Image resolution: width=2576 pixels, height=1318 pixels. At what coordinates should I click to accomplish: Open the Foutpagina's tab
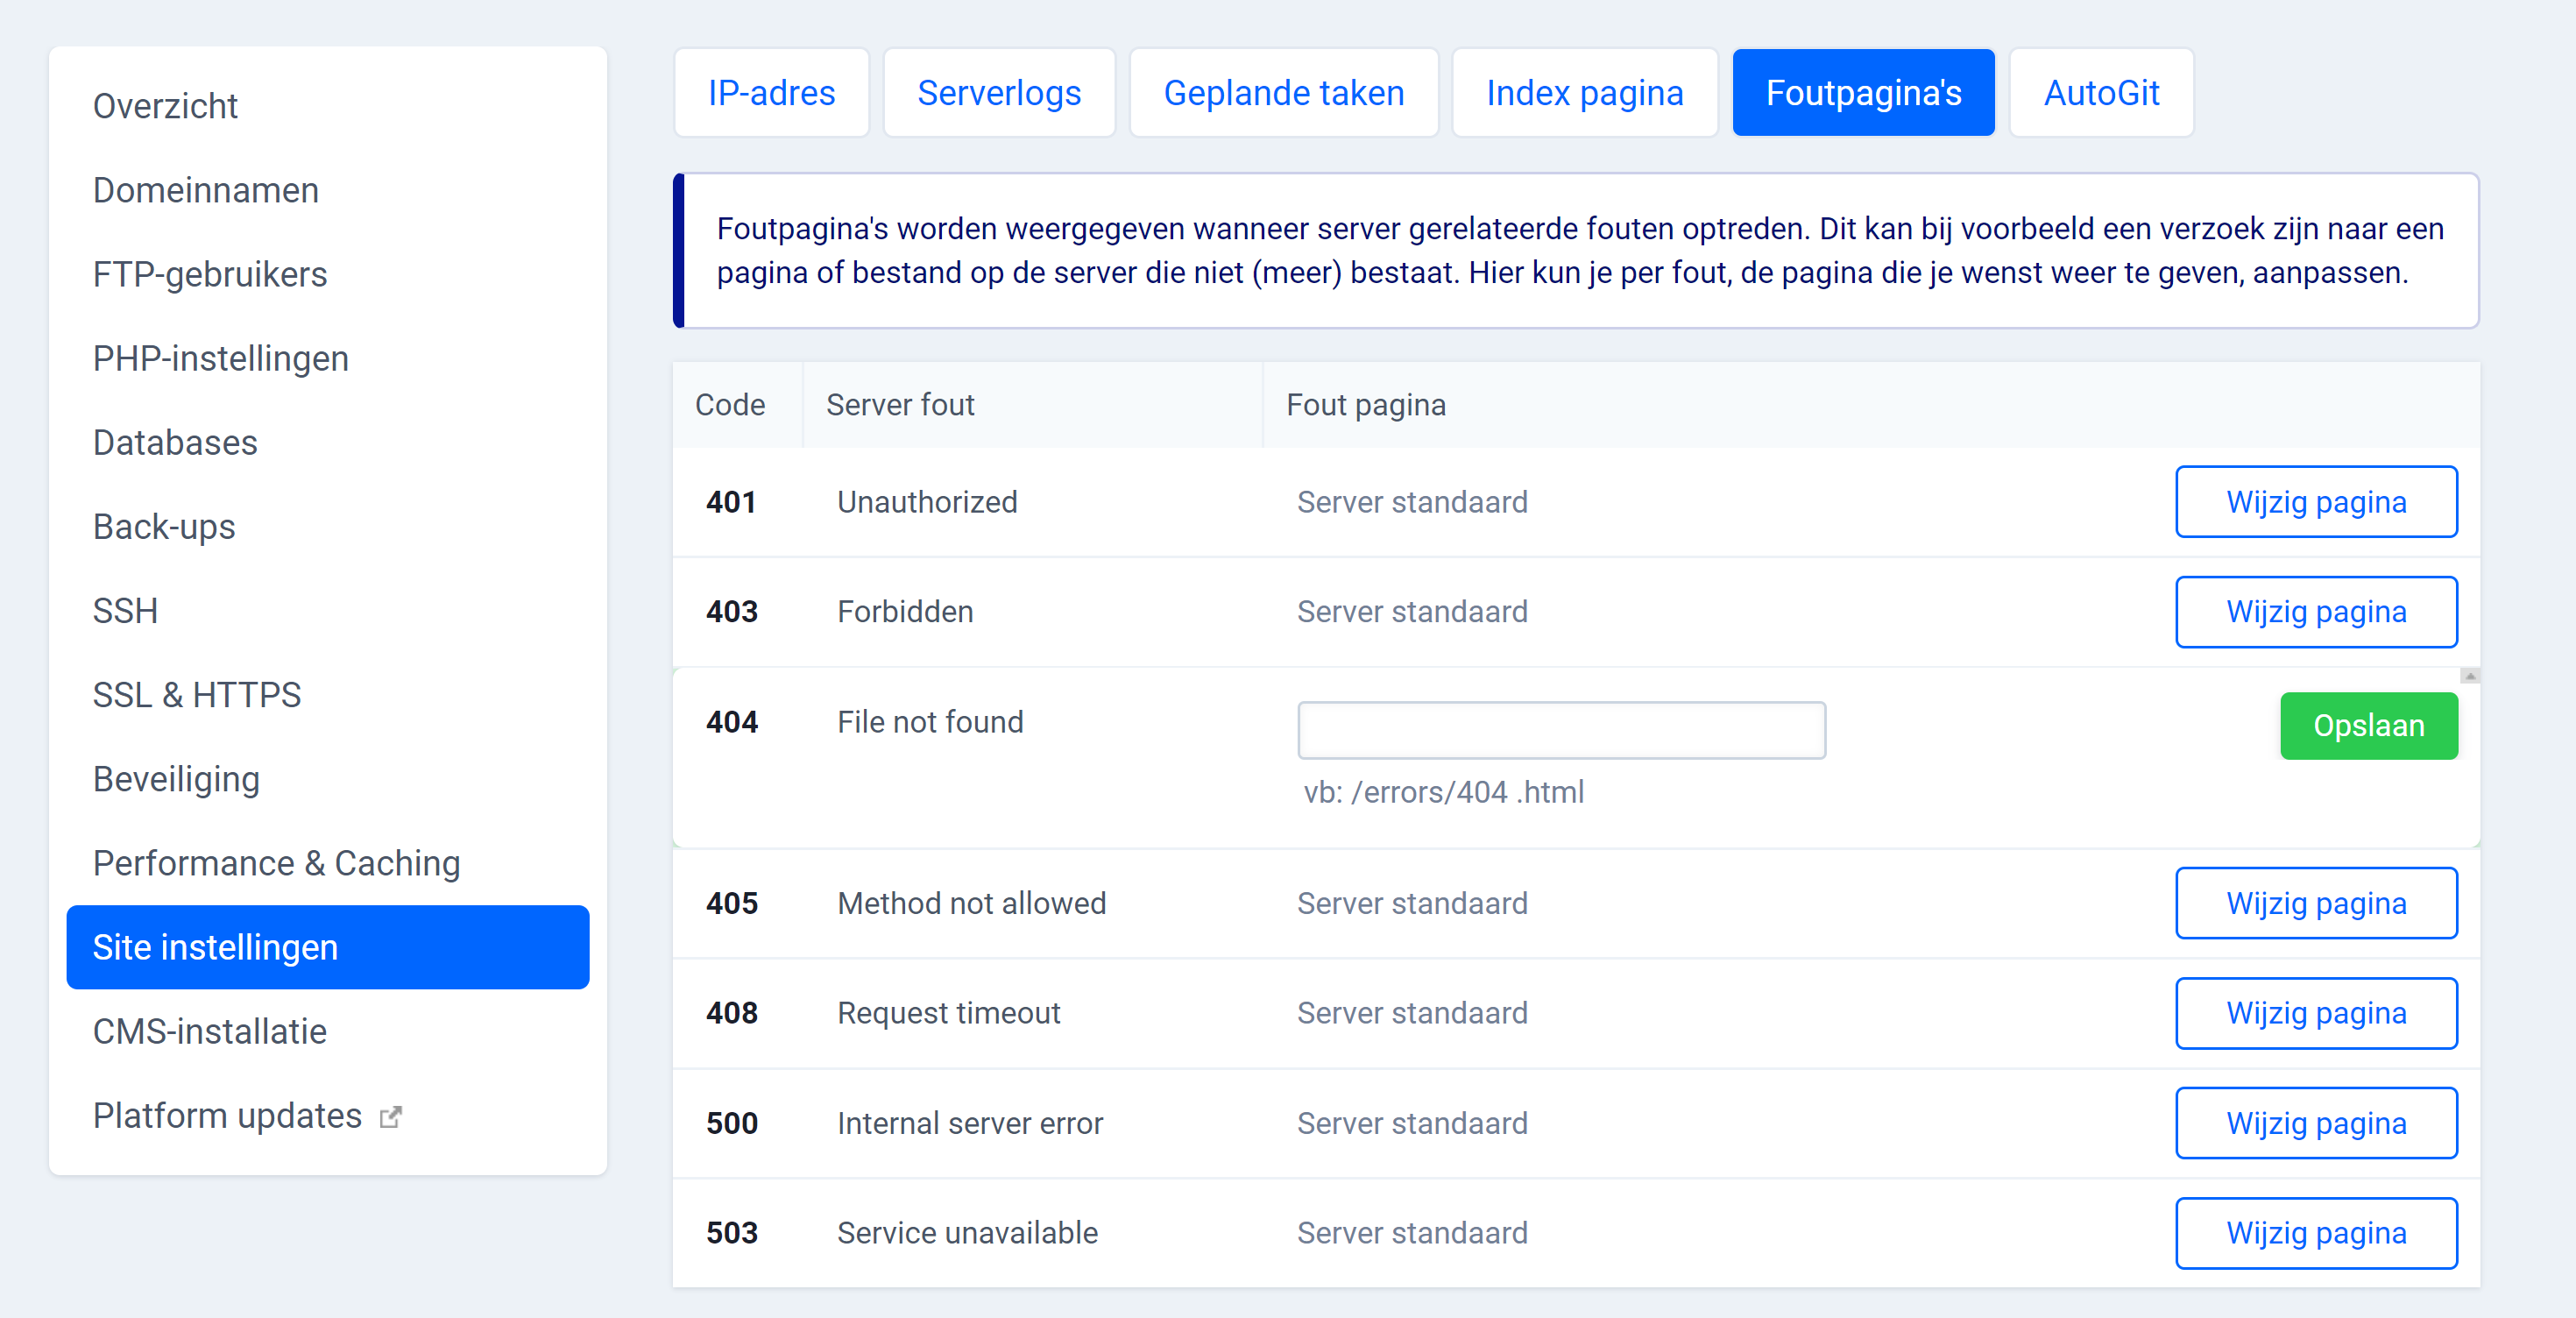(1863, 92)
